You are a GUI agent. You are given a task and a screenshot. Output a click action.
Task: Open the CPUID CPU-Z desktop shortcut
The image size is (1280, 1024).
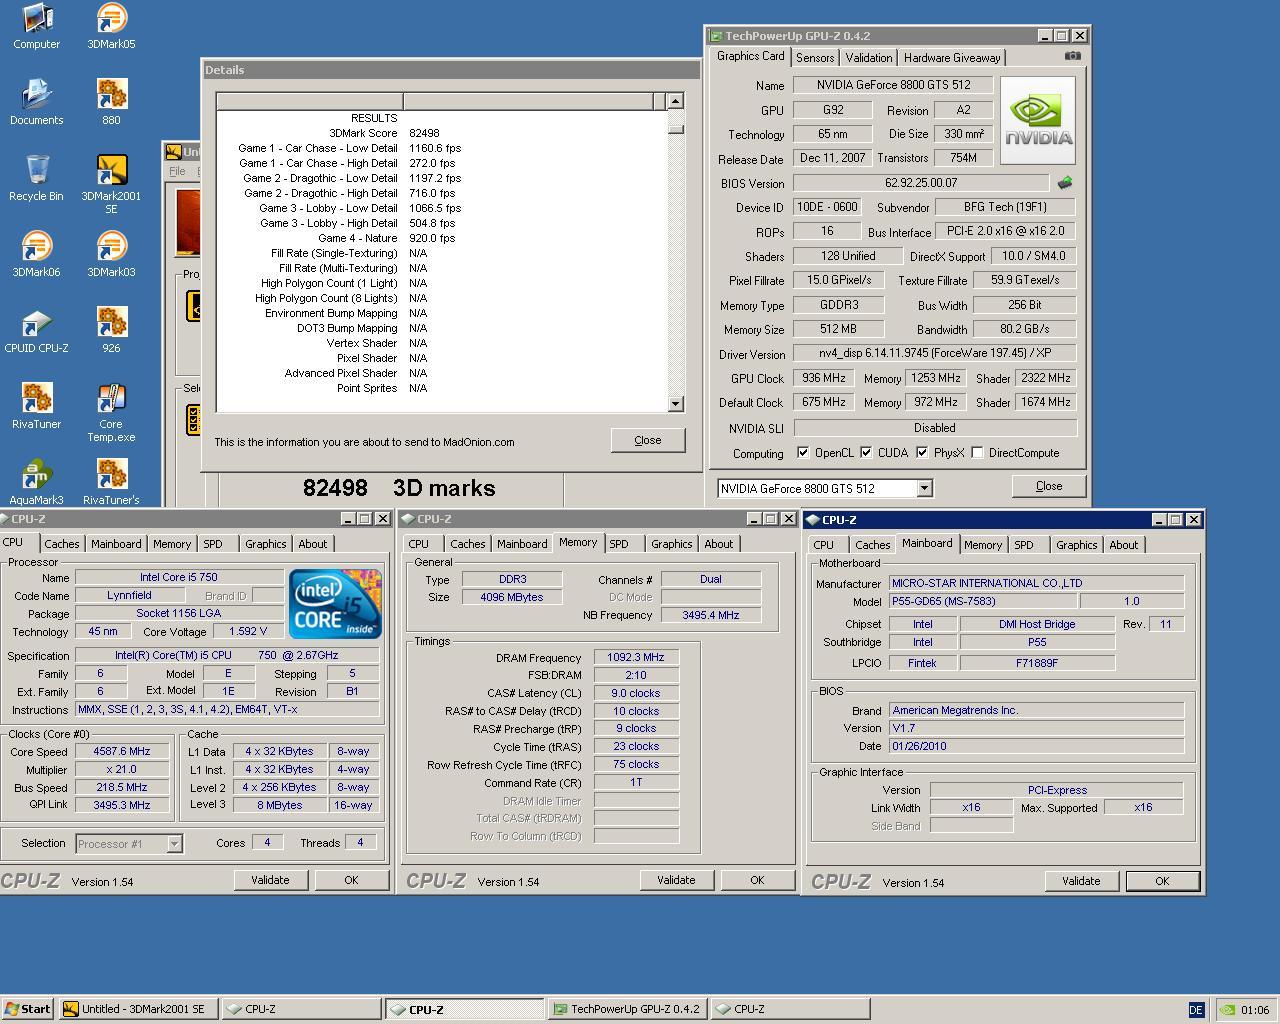click(36, 331)
